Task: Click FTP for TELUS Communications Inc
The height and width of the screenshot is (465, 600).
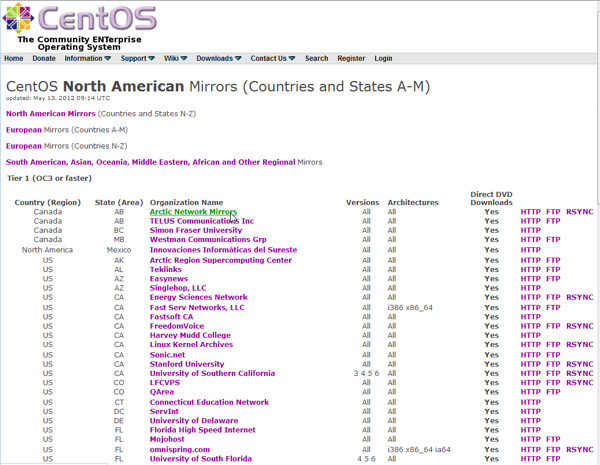Action: coord(553,221)
